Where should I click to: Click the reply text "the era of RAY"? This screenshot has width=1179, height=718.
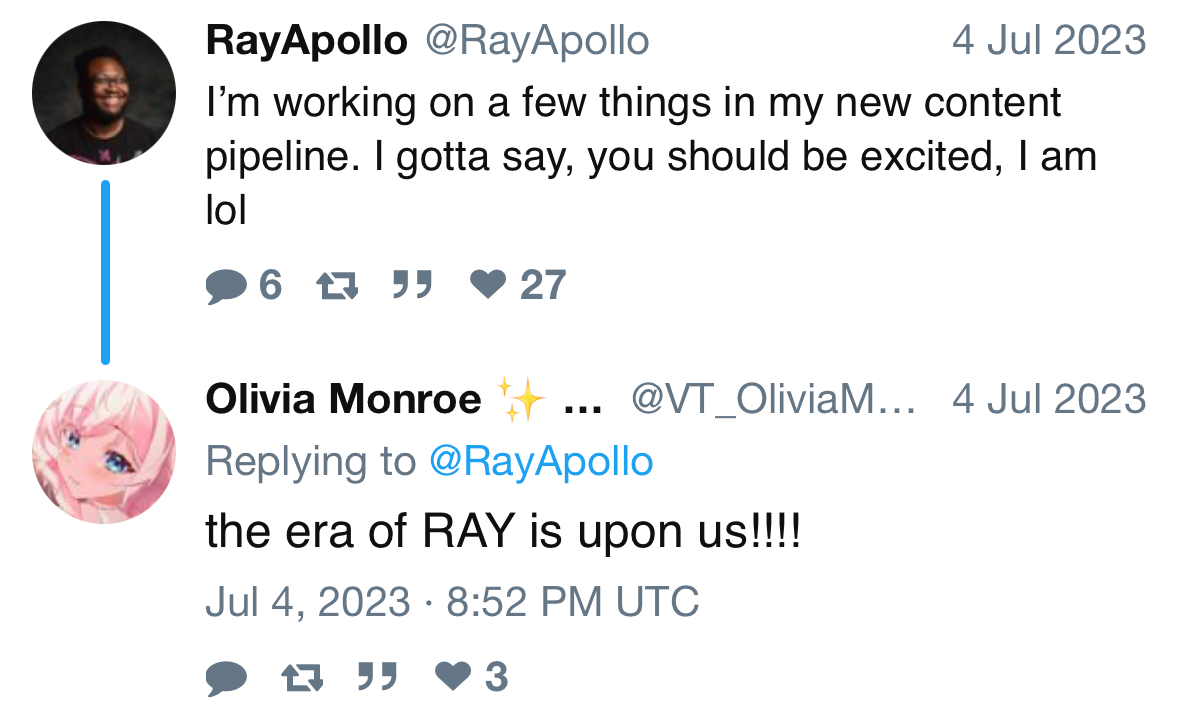coord(503,533)
